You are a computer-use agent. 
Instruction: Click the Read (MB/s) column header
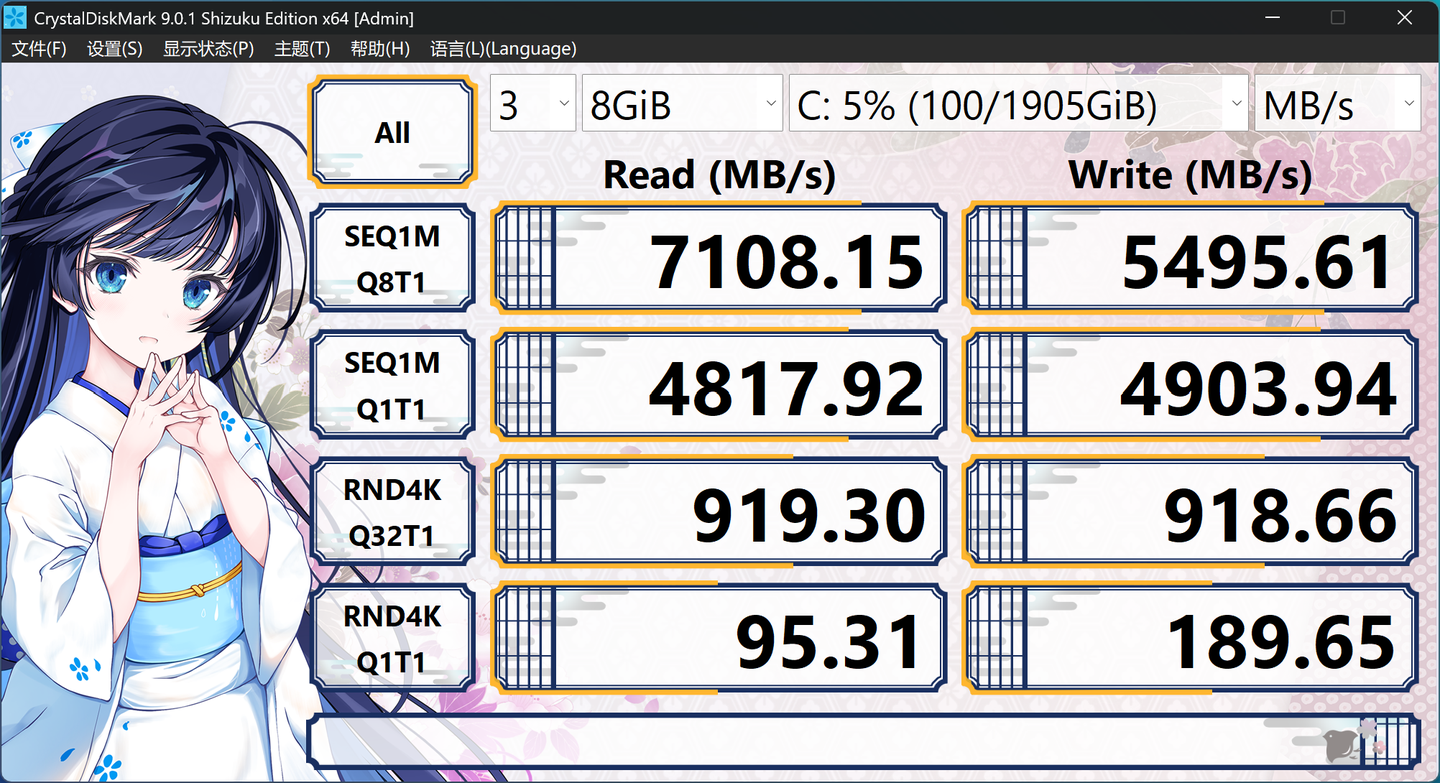(x=719, y=175)
